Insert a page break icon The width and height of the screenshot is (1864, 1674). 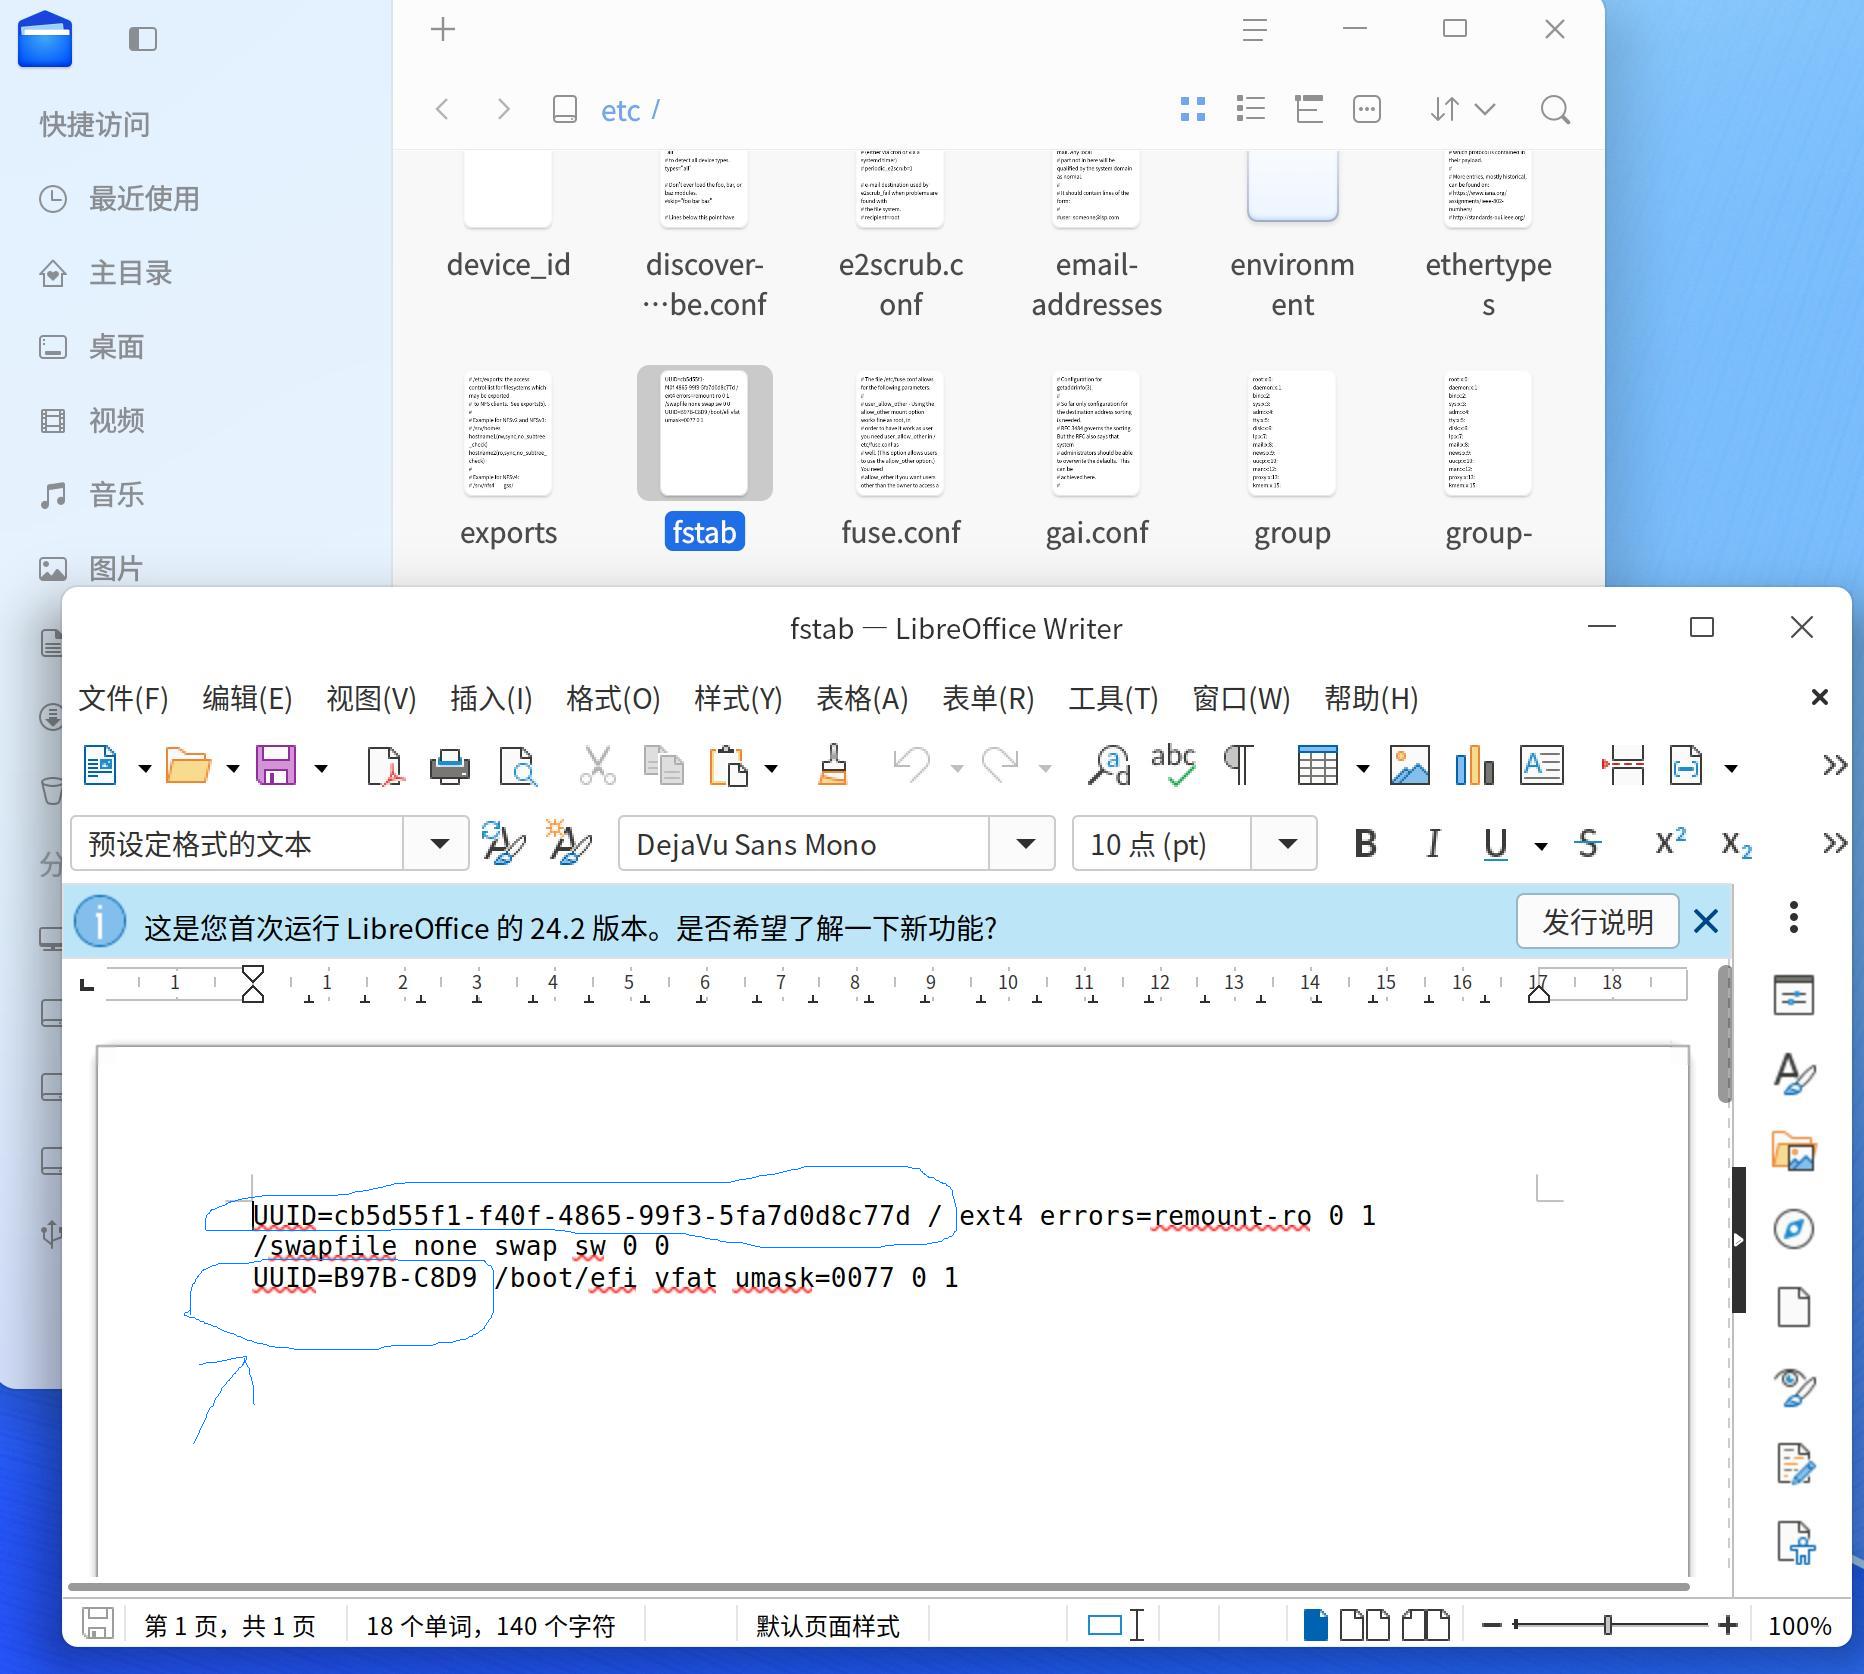click(x=1623, y=767)
